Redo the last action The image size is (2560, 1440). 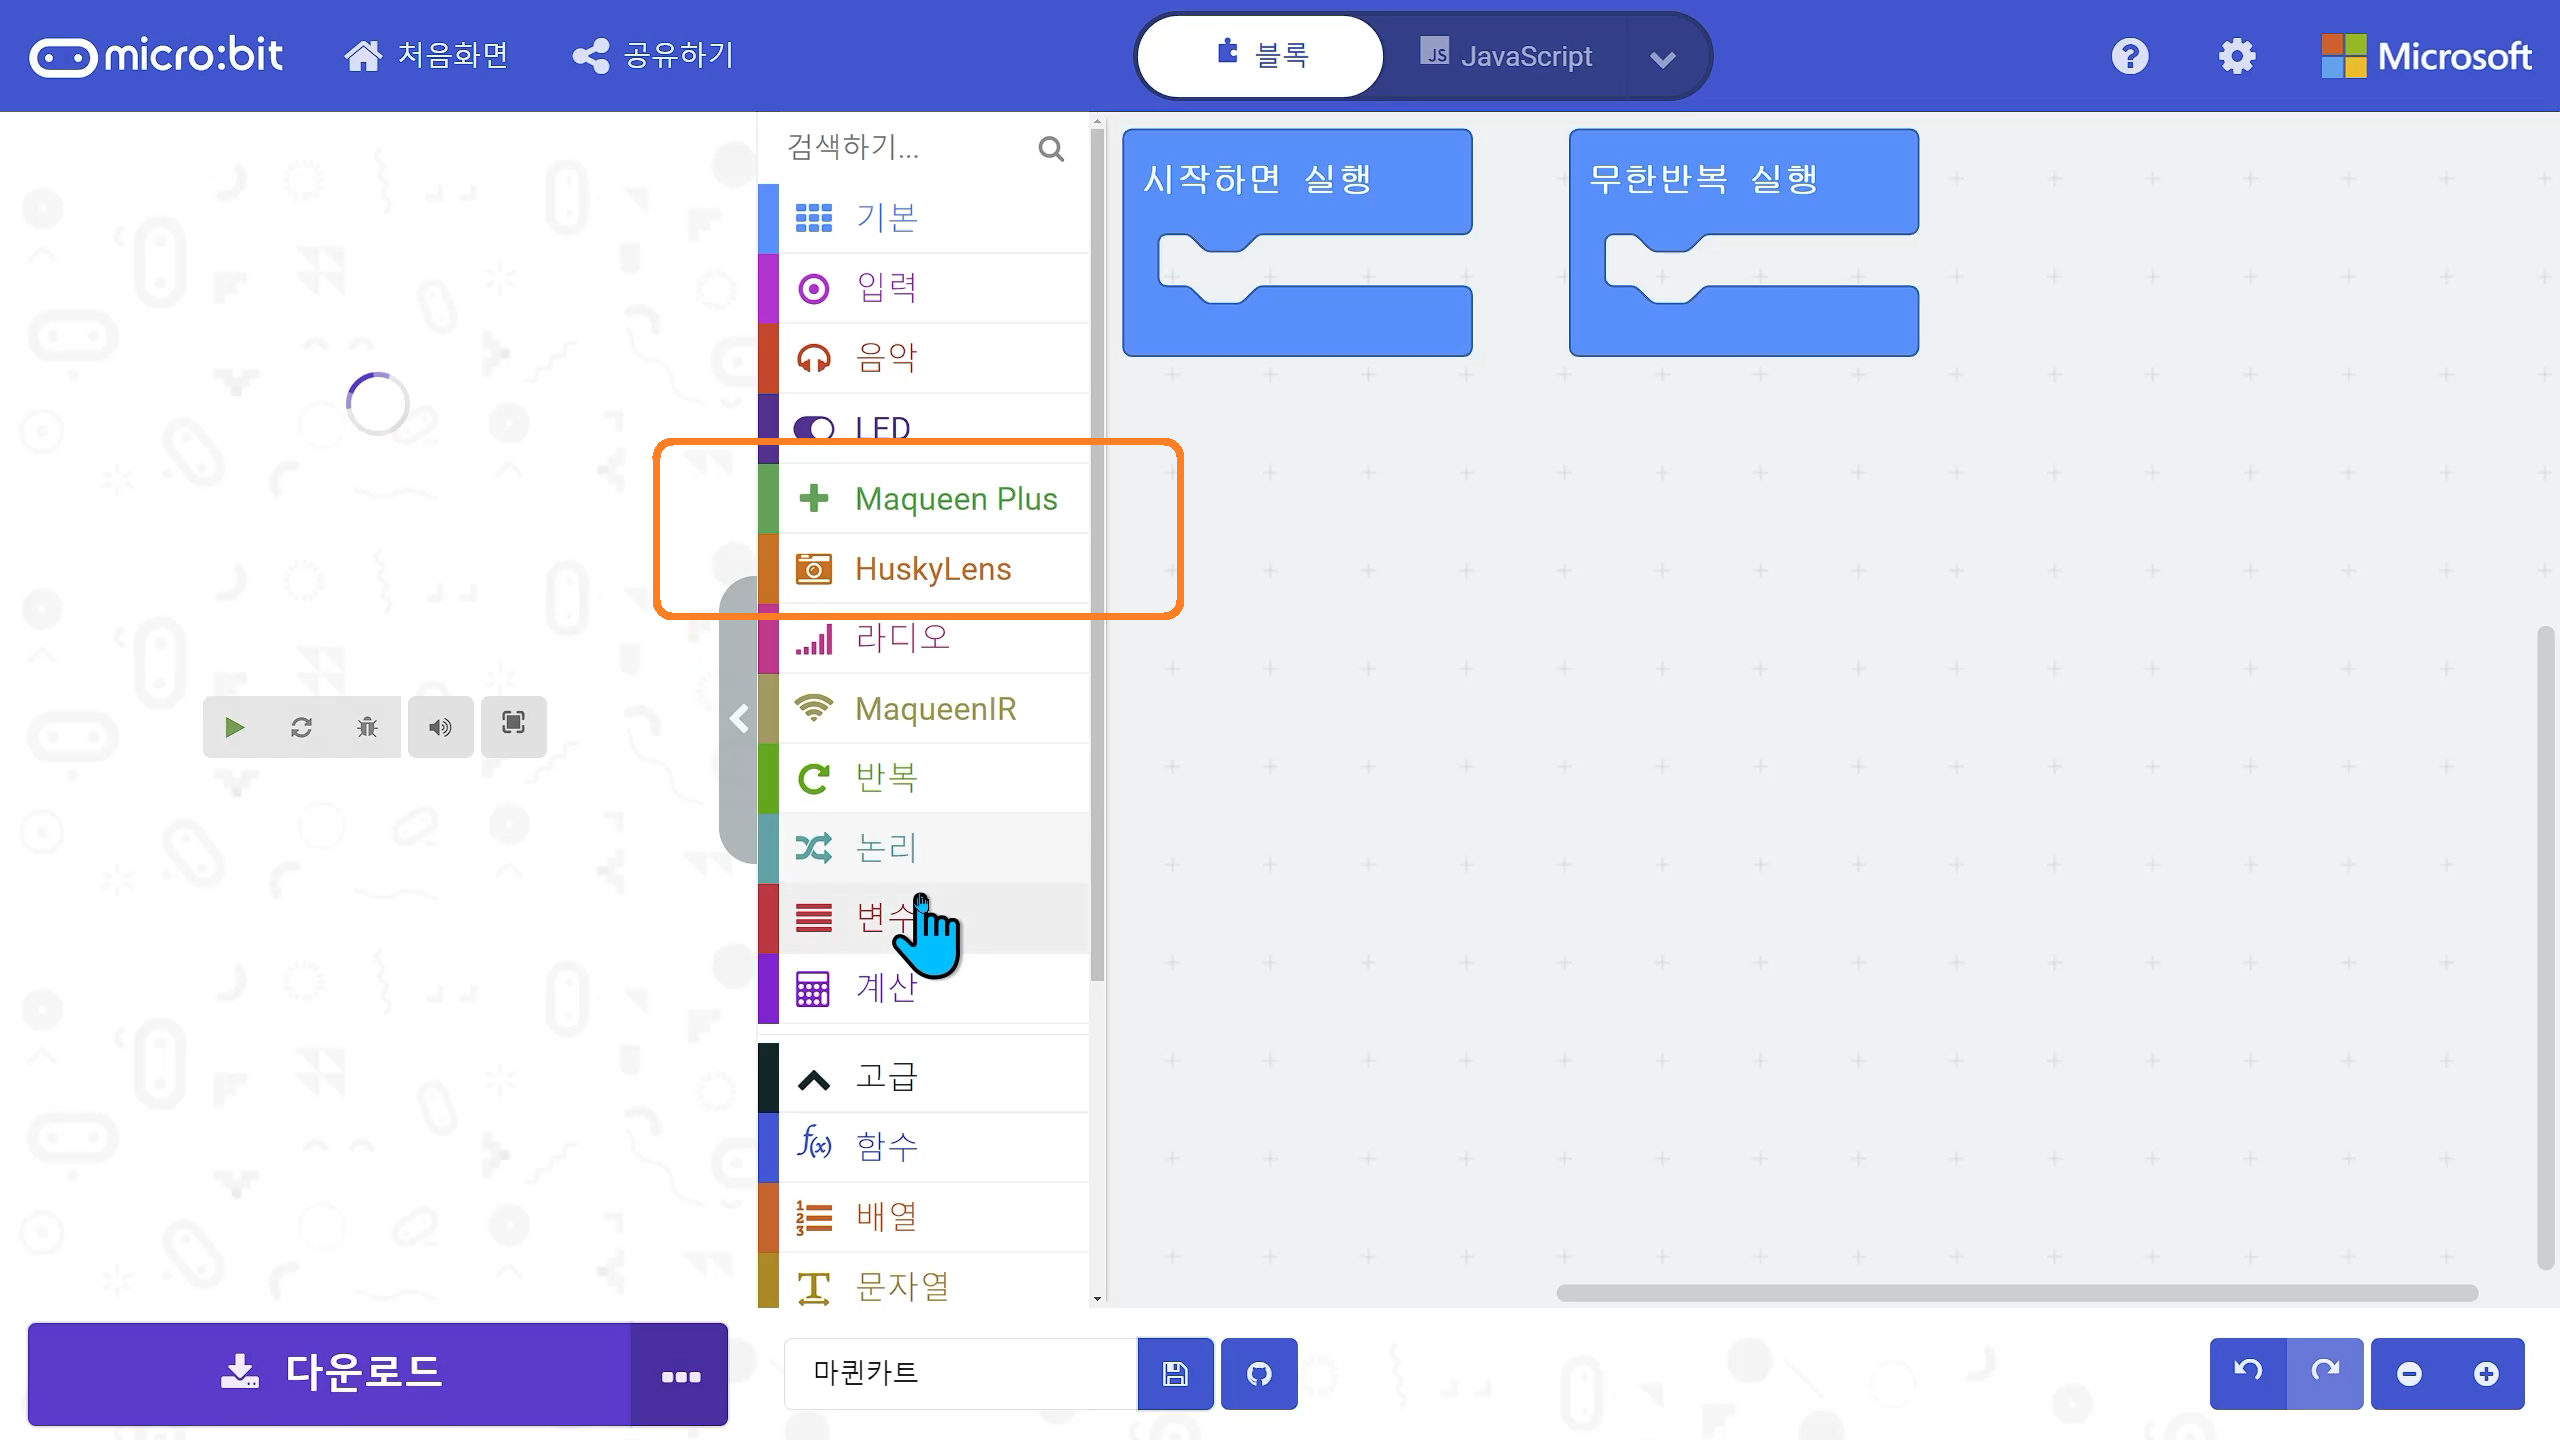click(2325, 1373)
